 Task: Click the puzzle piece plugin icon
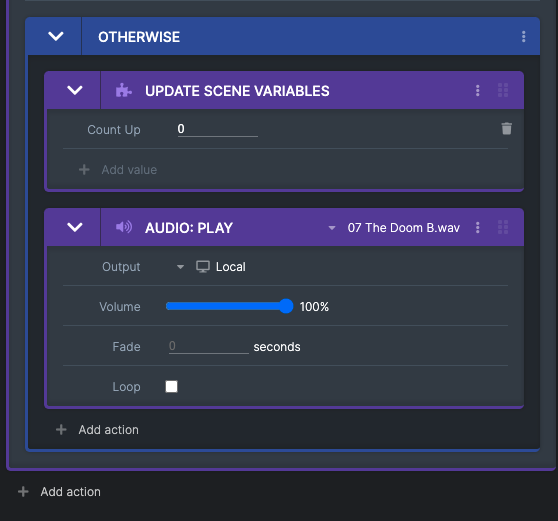123,90
